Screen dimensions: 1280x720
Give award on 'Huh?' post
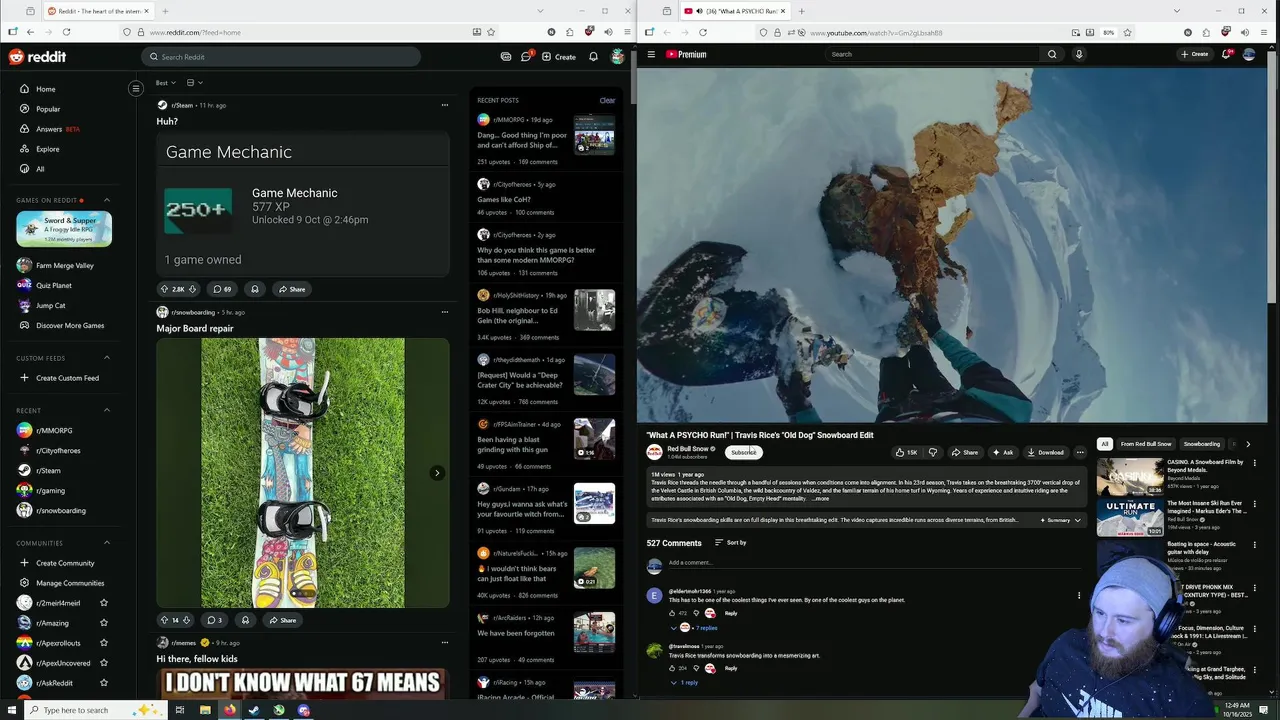[255, 289]
